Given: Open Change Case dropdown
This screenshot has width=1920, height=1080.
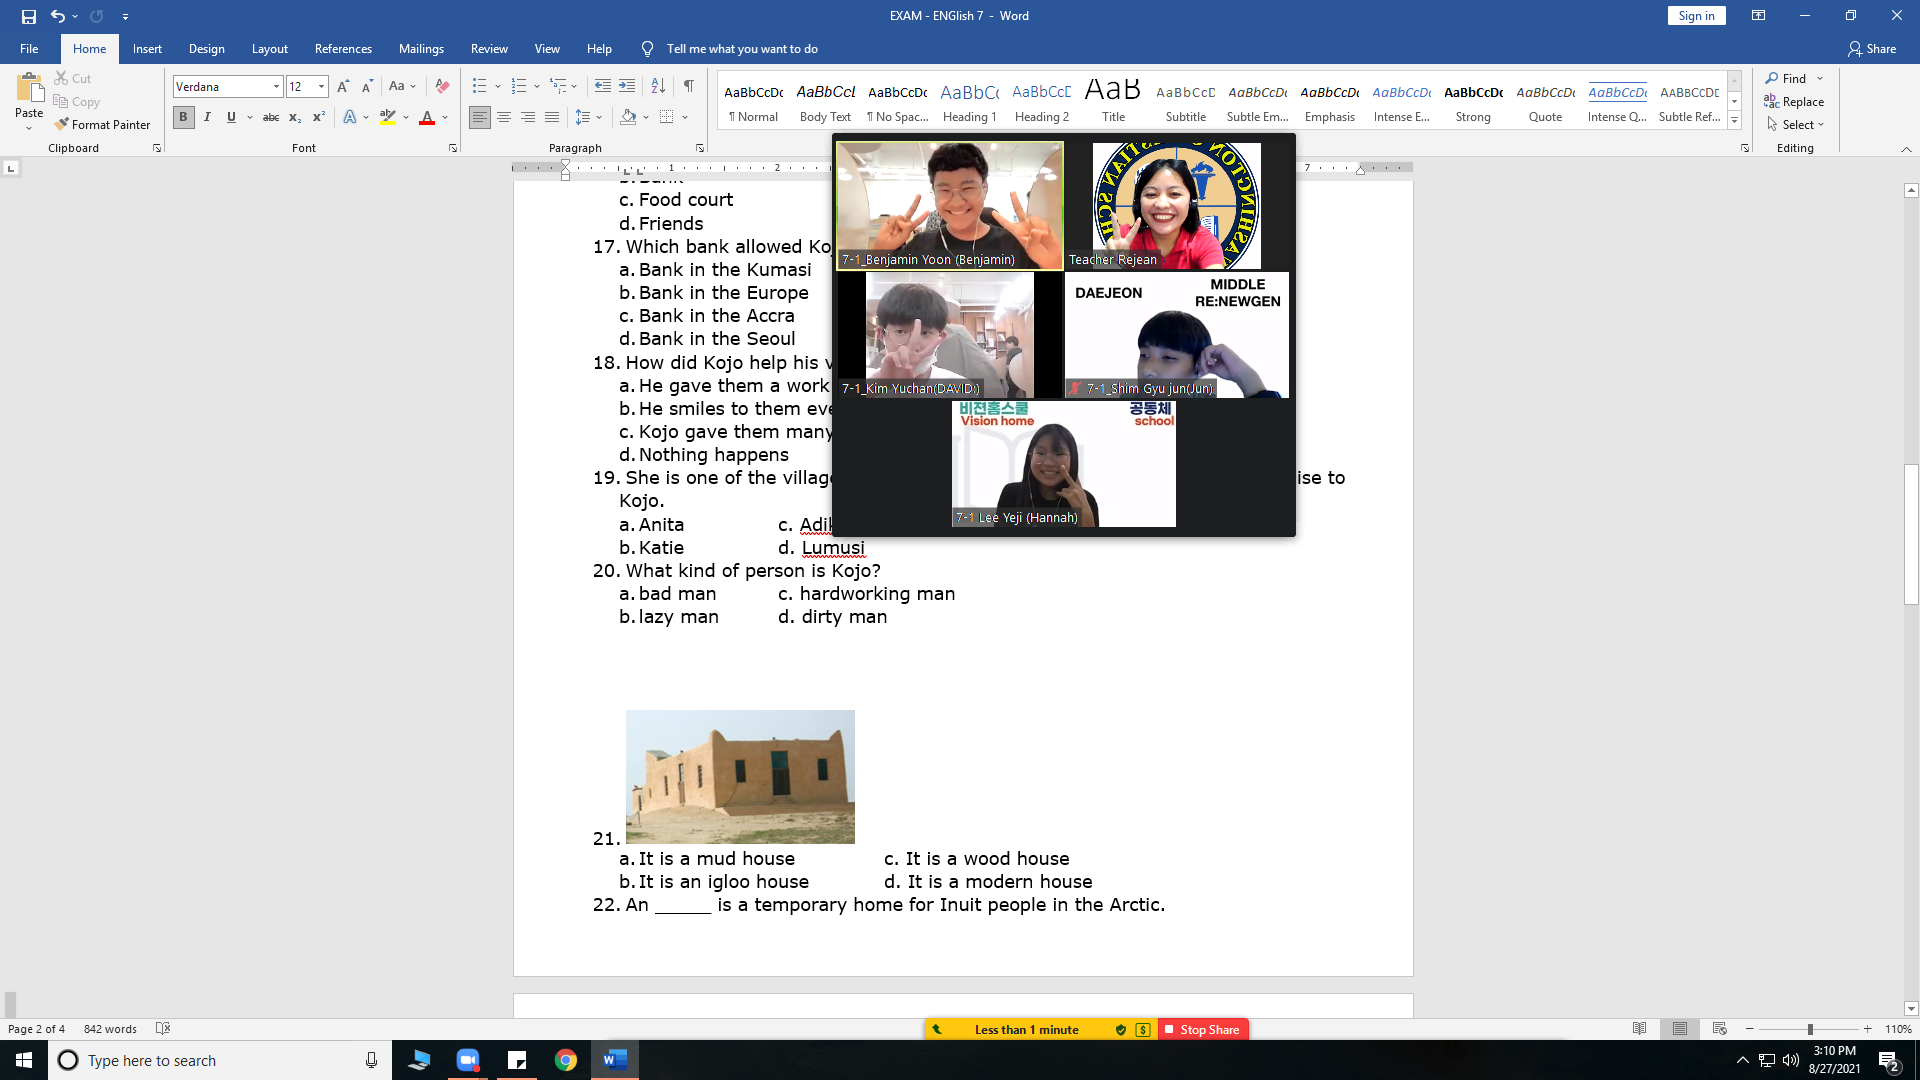Looking at the screenshot, I should pyautogui.click(x=402, y=87).
